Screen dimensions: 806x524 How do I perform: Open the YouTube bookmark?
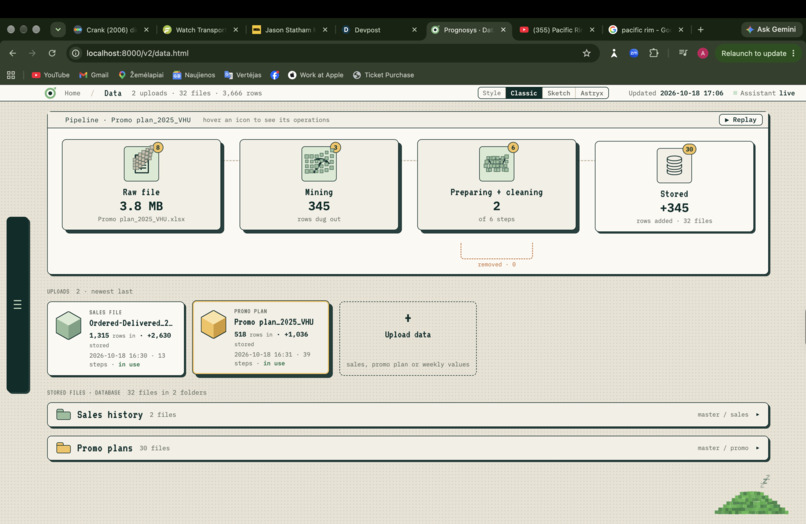coord(50,75)
